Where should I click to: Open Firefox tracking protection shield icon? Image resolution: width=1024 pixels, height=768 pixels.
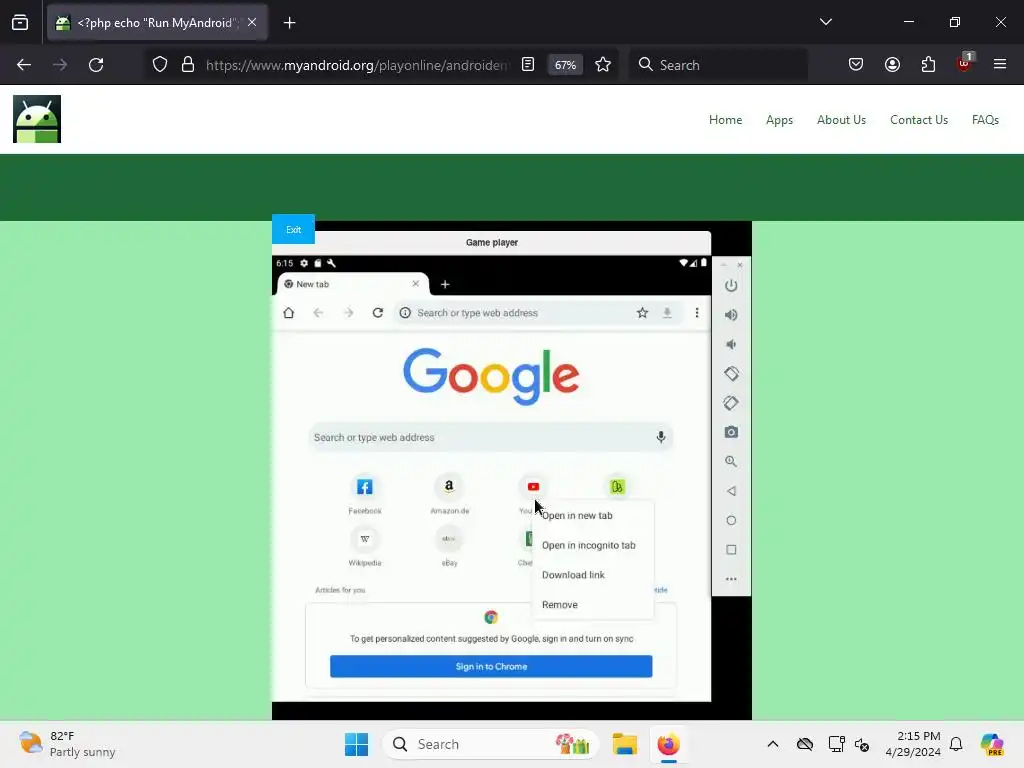(160, 65)
